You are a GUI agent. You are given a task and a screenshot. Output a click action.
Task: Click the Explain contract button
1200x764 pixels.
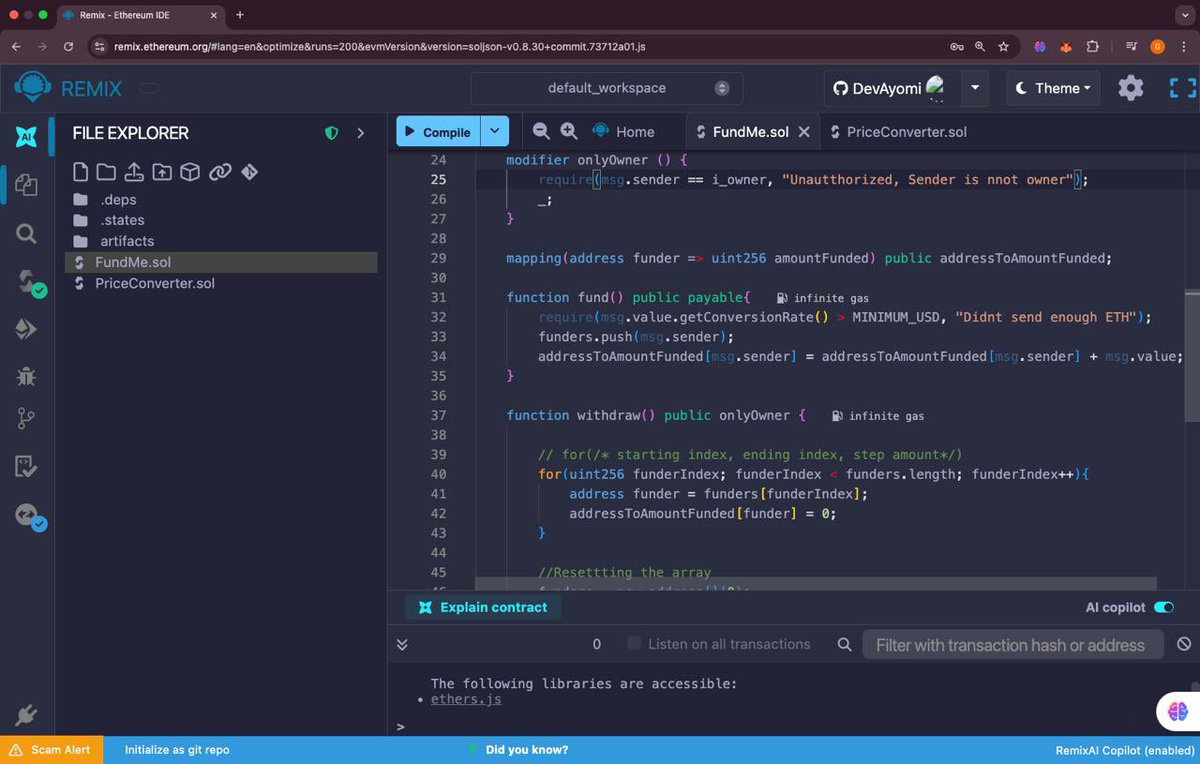483,607
